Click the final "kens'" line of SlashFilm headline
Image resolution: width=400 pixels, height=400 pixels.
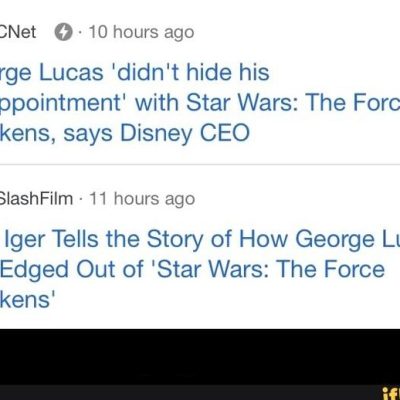click(x=27, y=299)
